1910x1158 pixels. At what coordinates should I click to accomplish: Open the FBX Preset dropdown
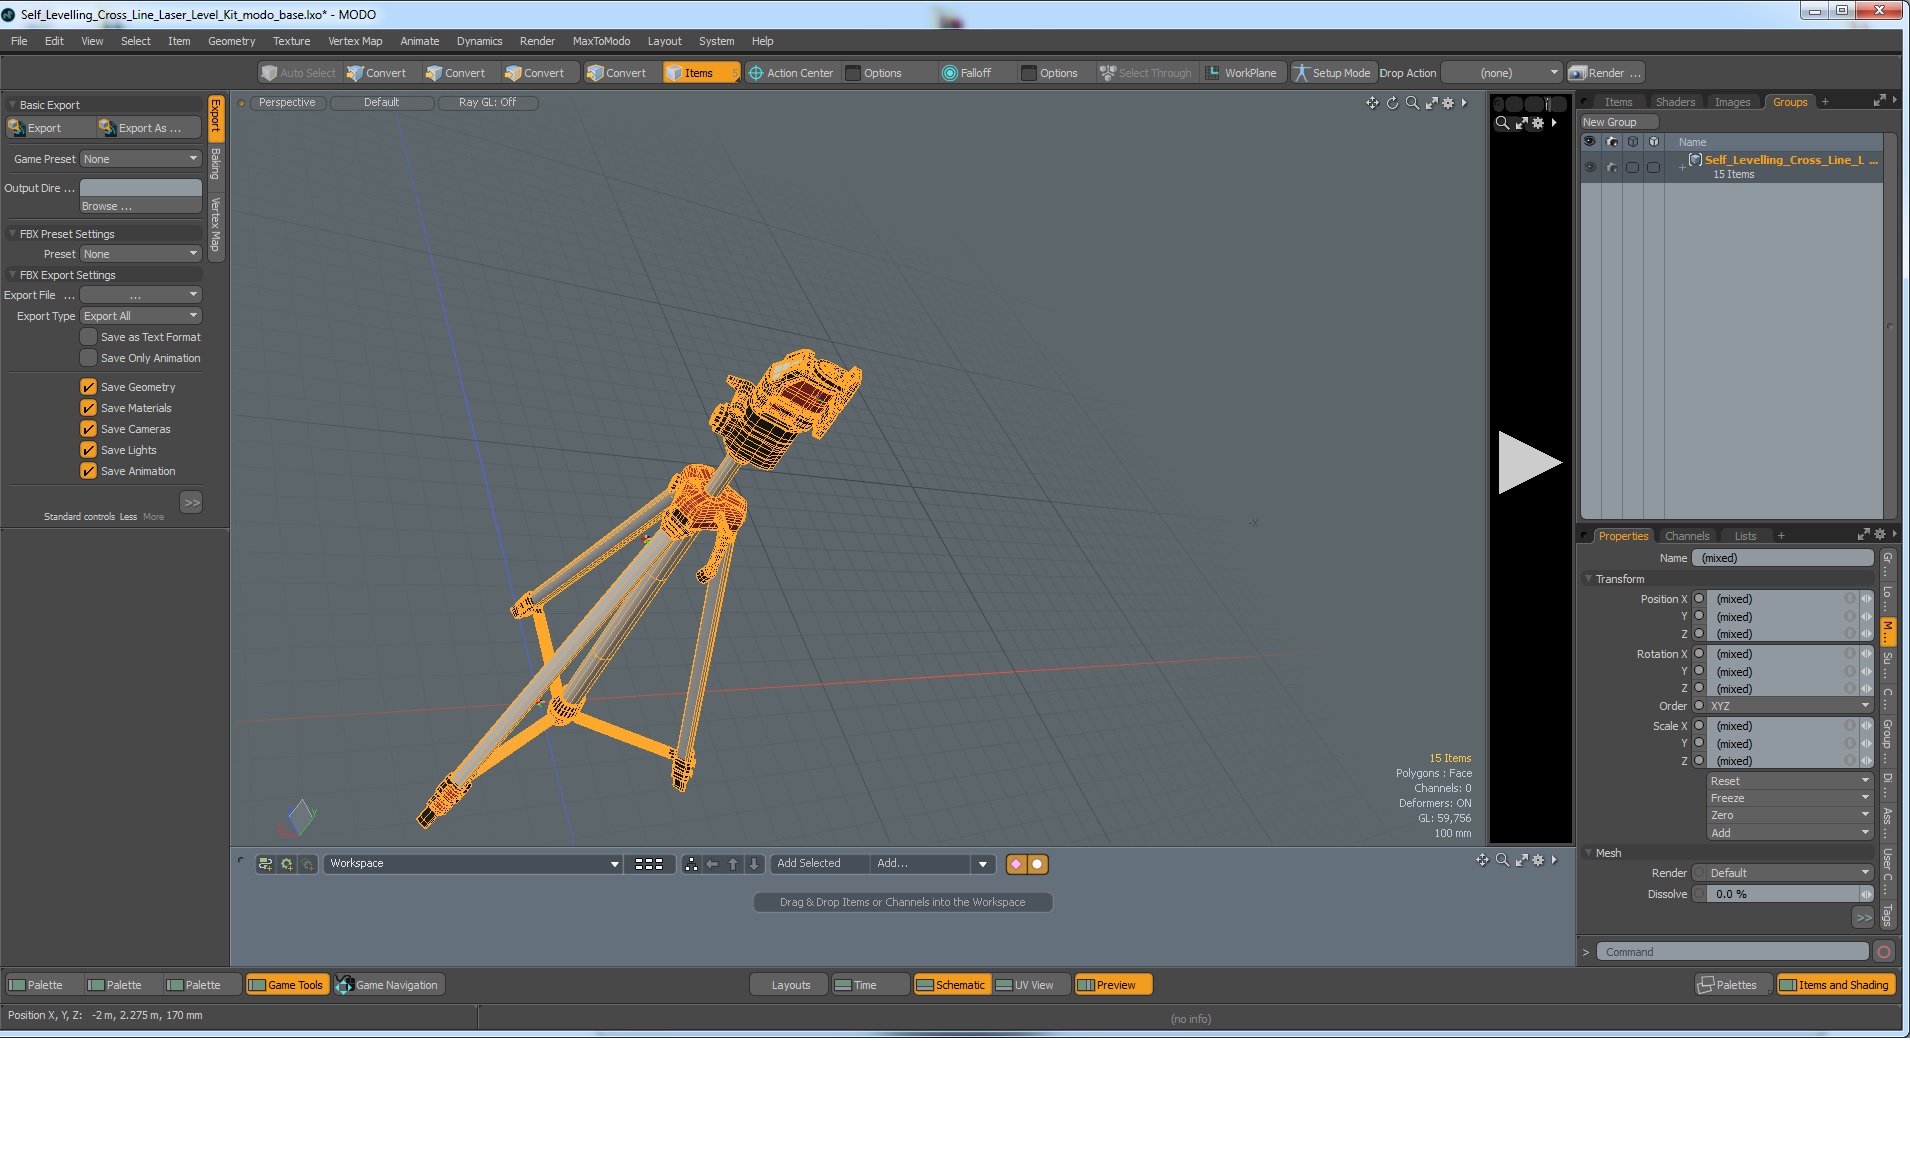pos(141,254)
